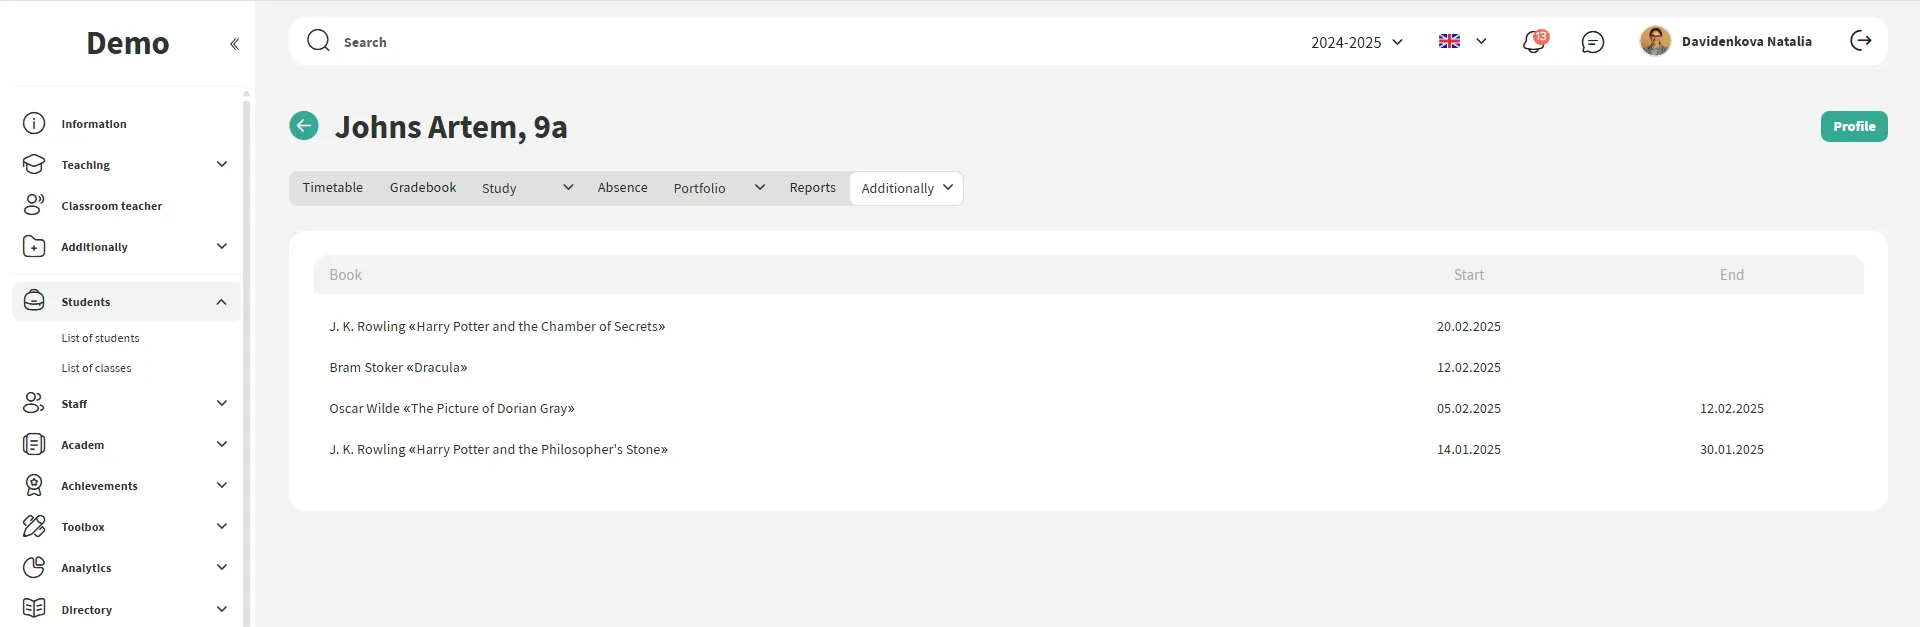Screen dimensions: 1920x627
Task: Click the Information sidebar icon
Action: [34, 124]
